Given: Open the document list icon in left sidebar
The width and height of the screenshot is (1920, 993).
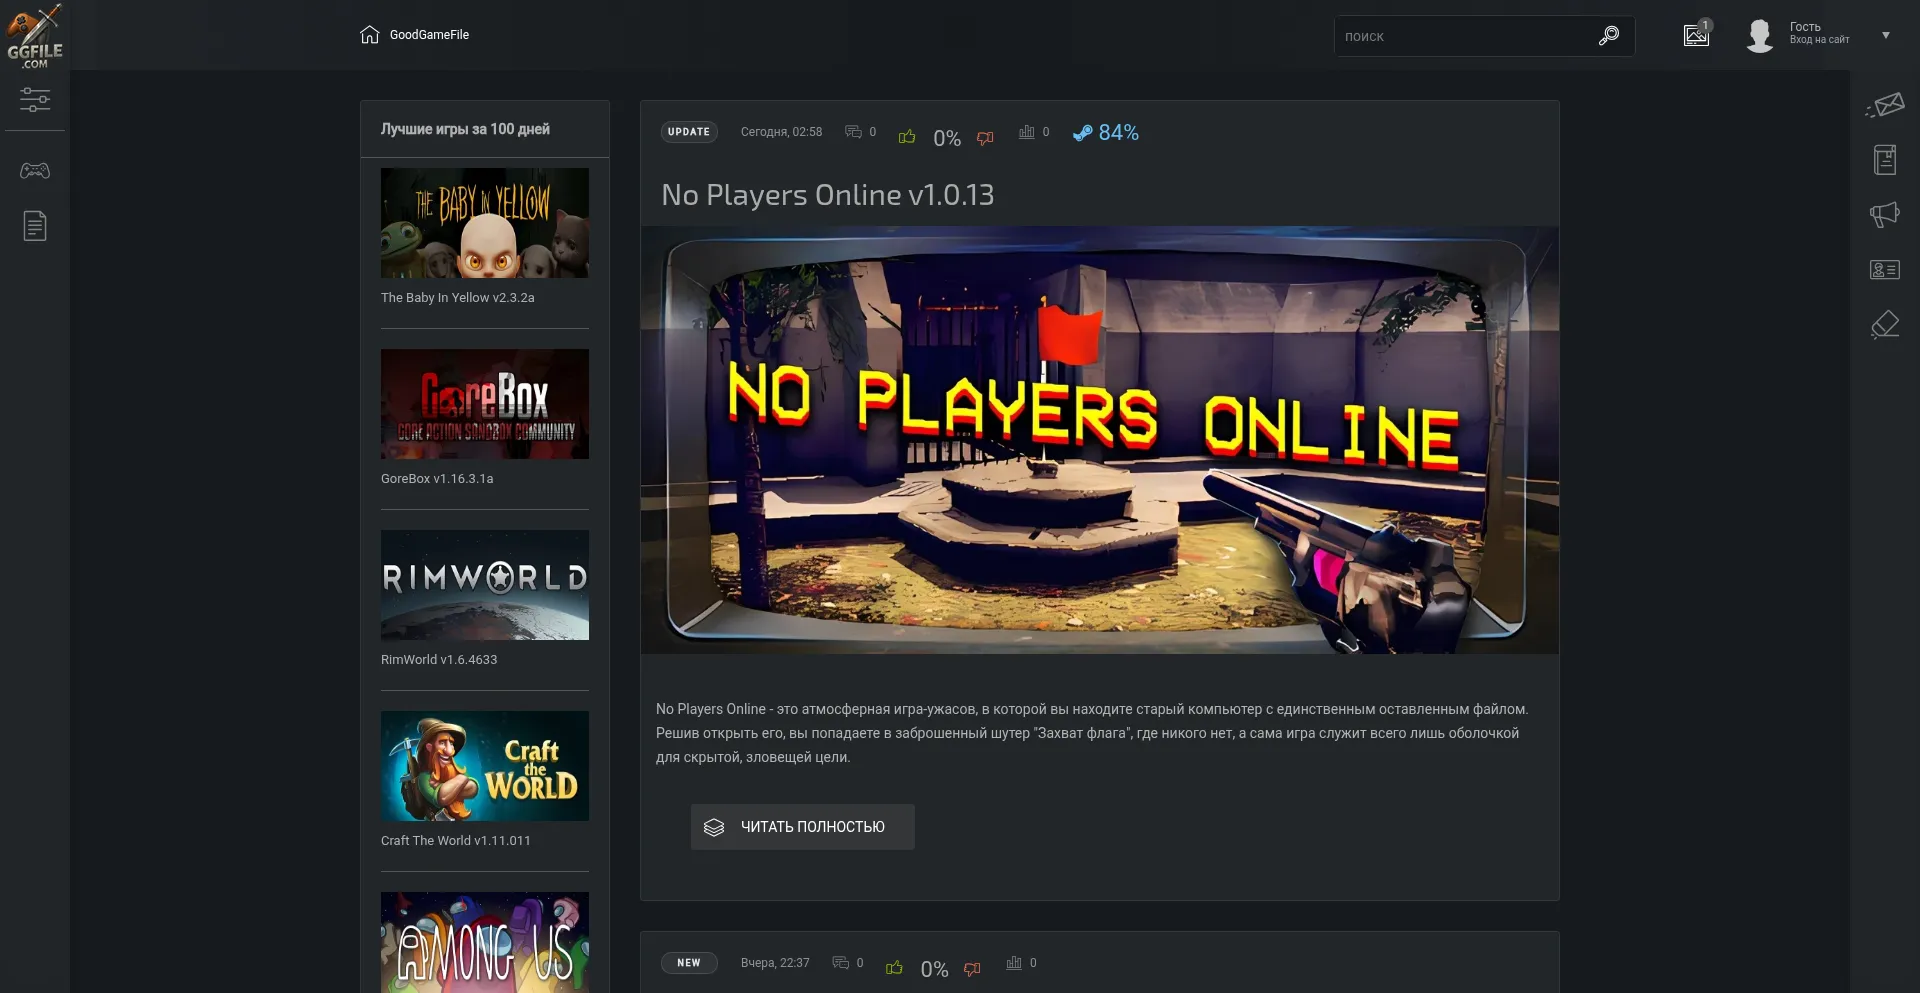Looking at the screenshot, I should 35,226.
